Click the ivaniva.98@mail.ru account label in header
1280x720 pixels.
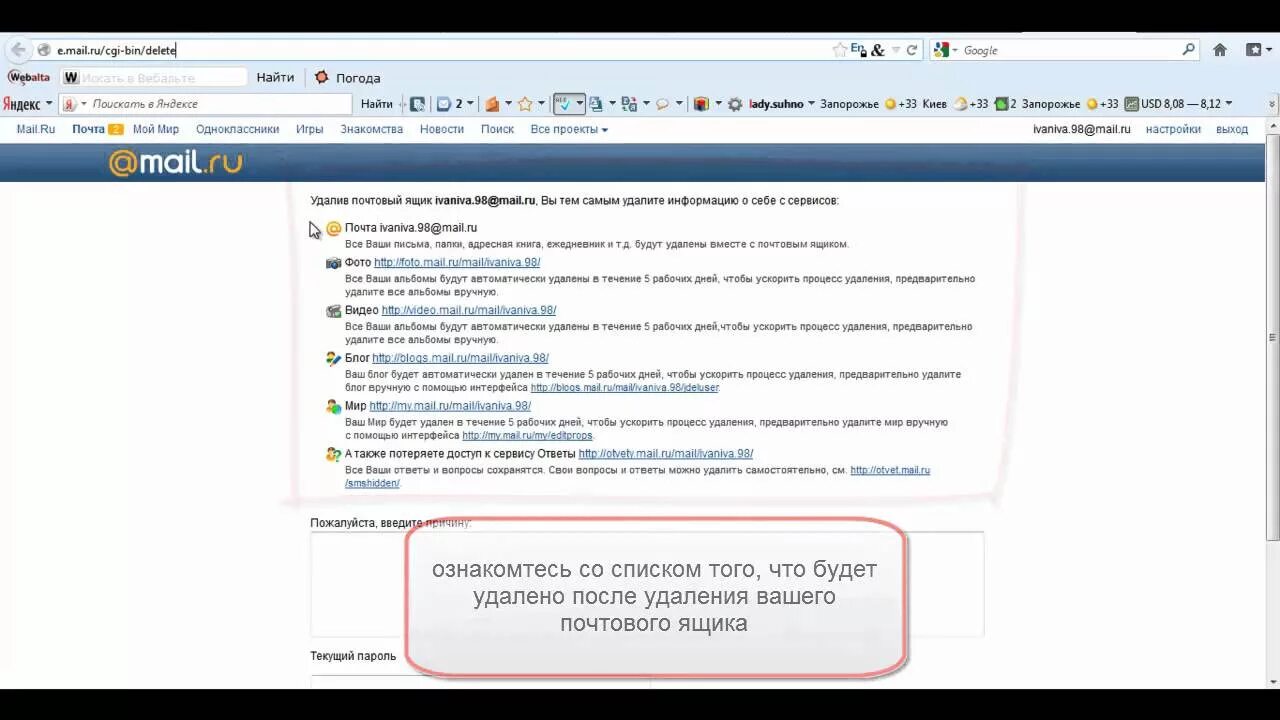point(1082,129)
